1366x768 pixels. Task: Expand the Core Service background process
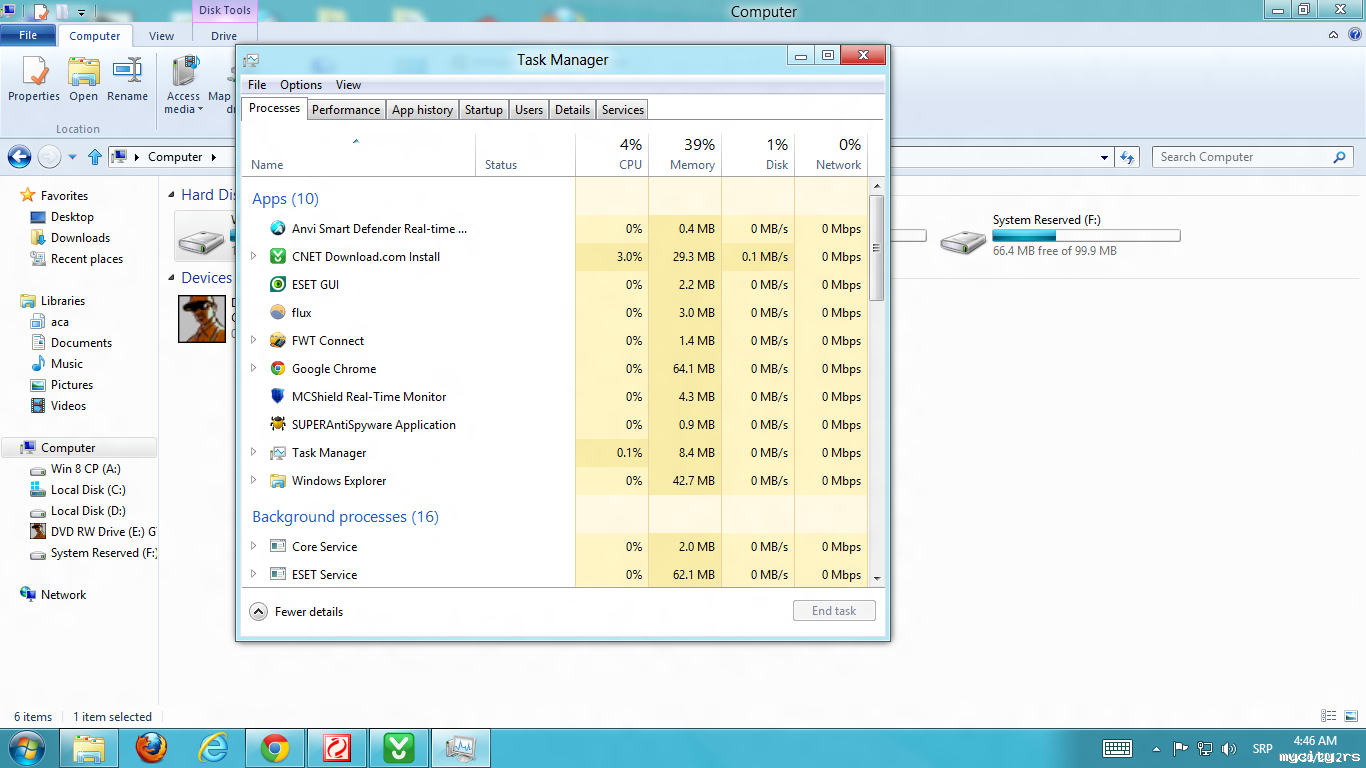click(254, 547)
